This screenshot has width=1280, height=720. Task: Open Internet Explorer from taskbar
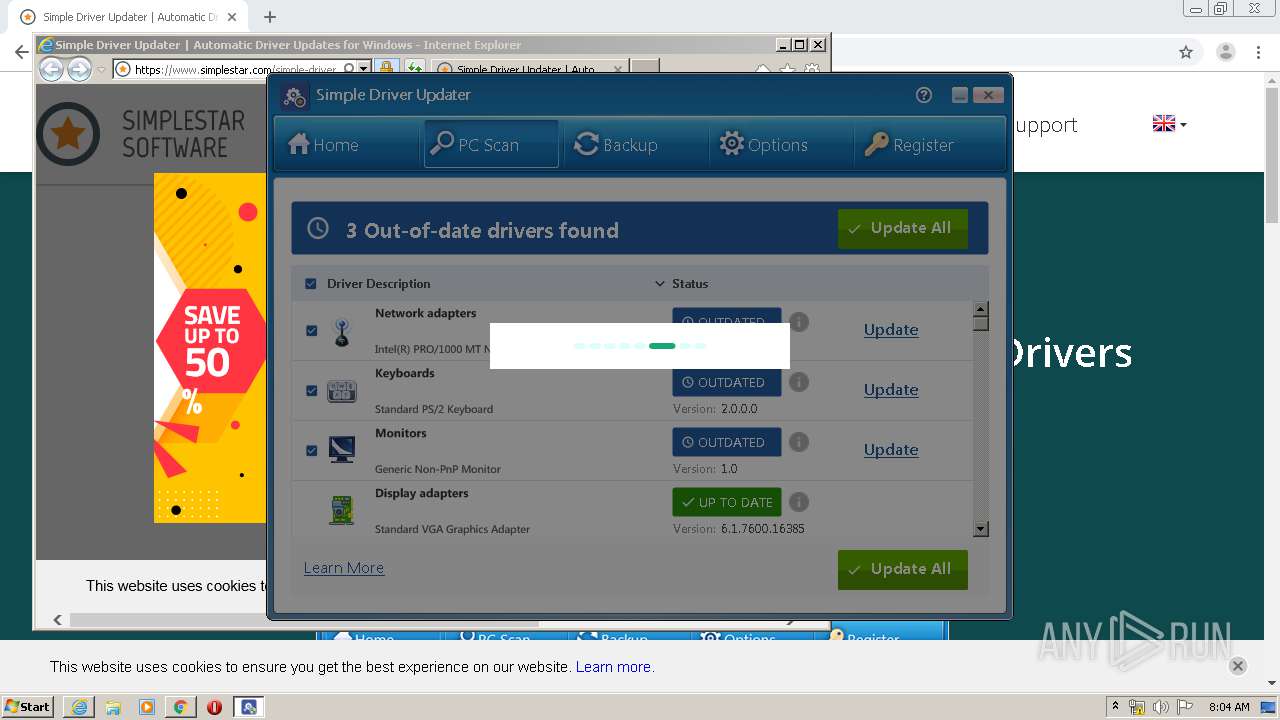[x=79, y=707]
